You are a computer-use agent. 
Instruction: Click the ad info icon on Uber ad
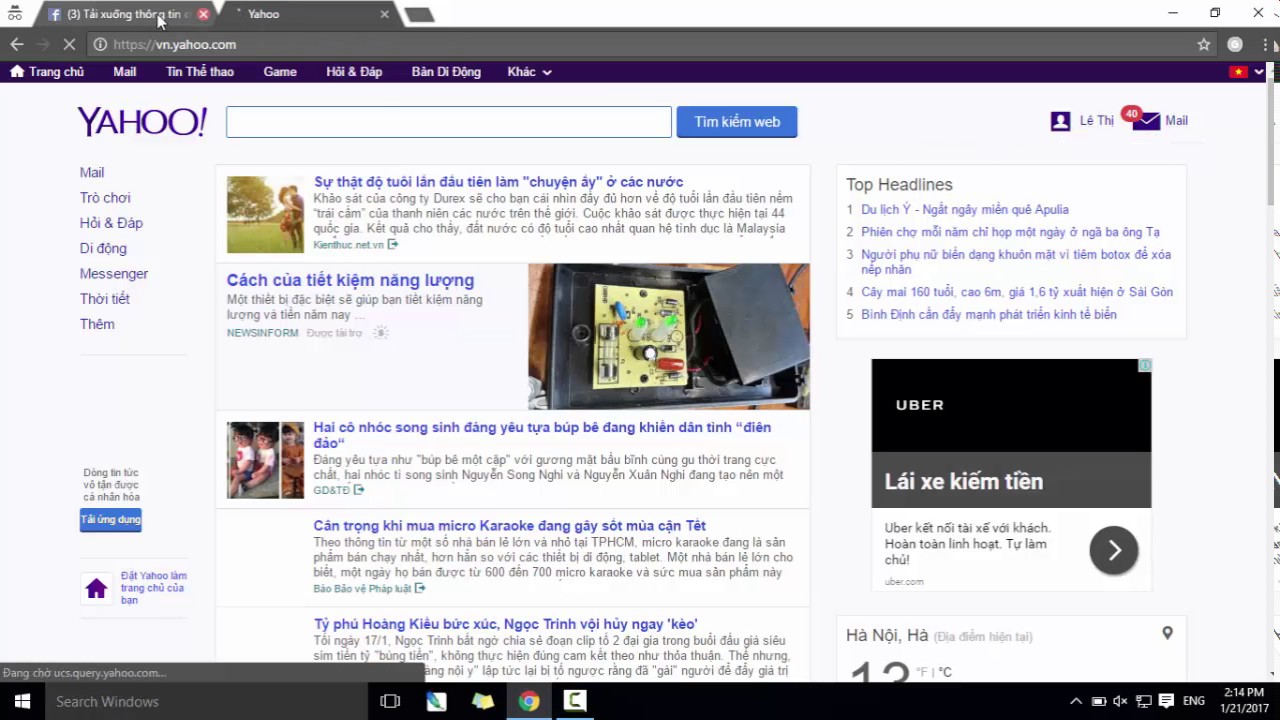tap(1145, 365)
